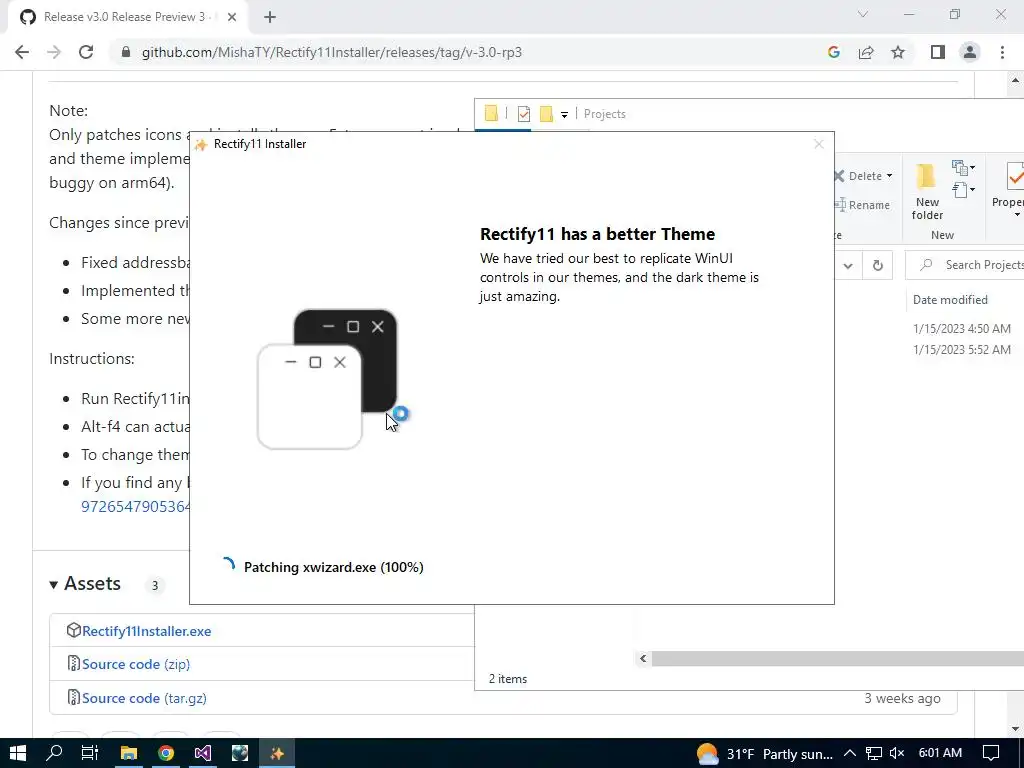Download Rectify11Installer.exe asset
The width and height of the screenshot is (1024, 768).
tap(146, 632)
